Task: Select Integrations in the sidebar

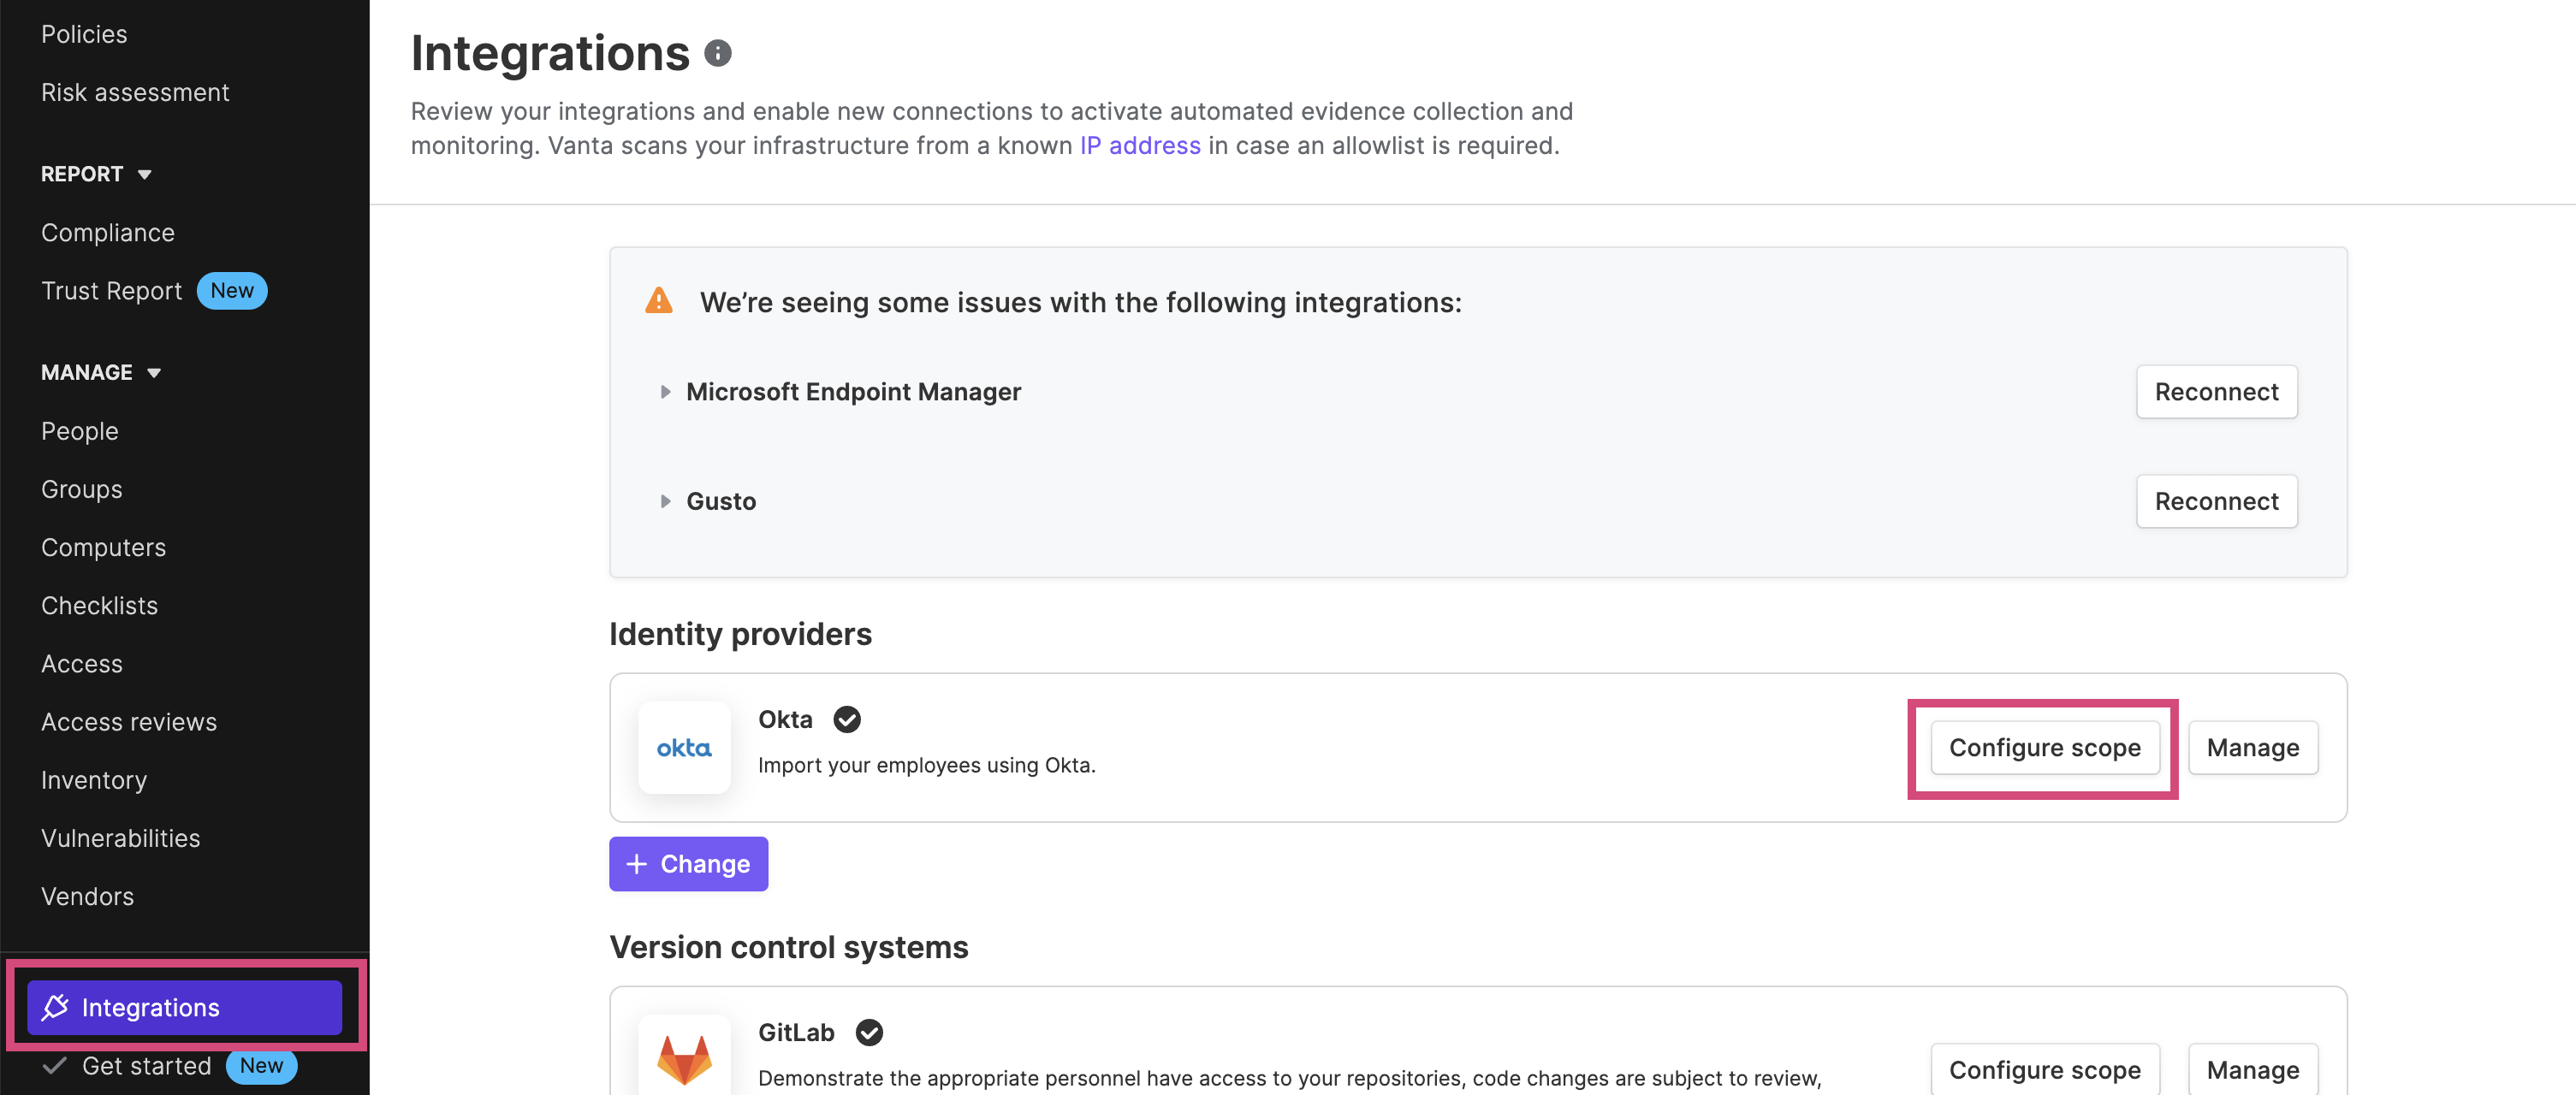Action: tap(184, 1007)
